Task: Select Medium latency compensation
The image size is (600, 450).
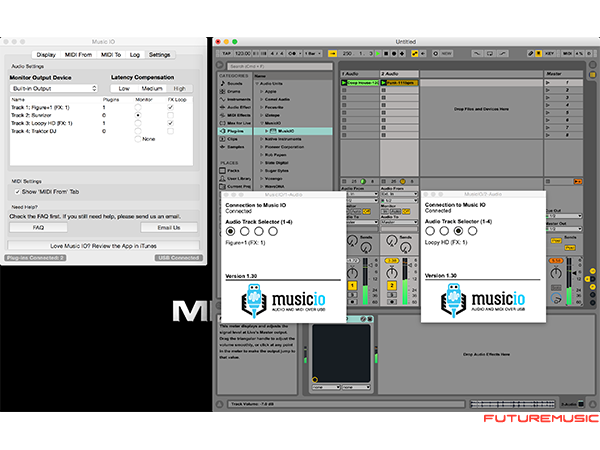Action: (152, 89)
